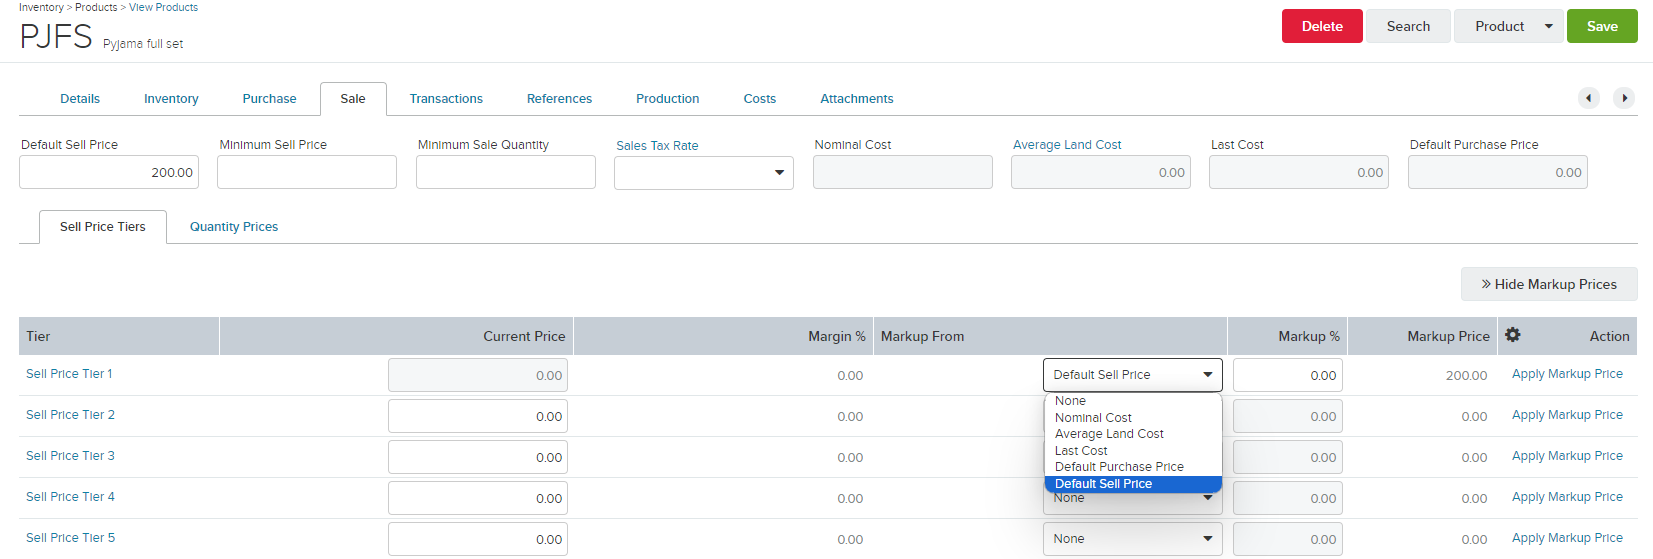This screenshot has height=559, width=1653.
Task: Focus Current Price field for Tier 5
Action: coord(478,539)
